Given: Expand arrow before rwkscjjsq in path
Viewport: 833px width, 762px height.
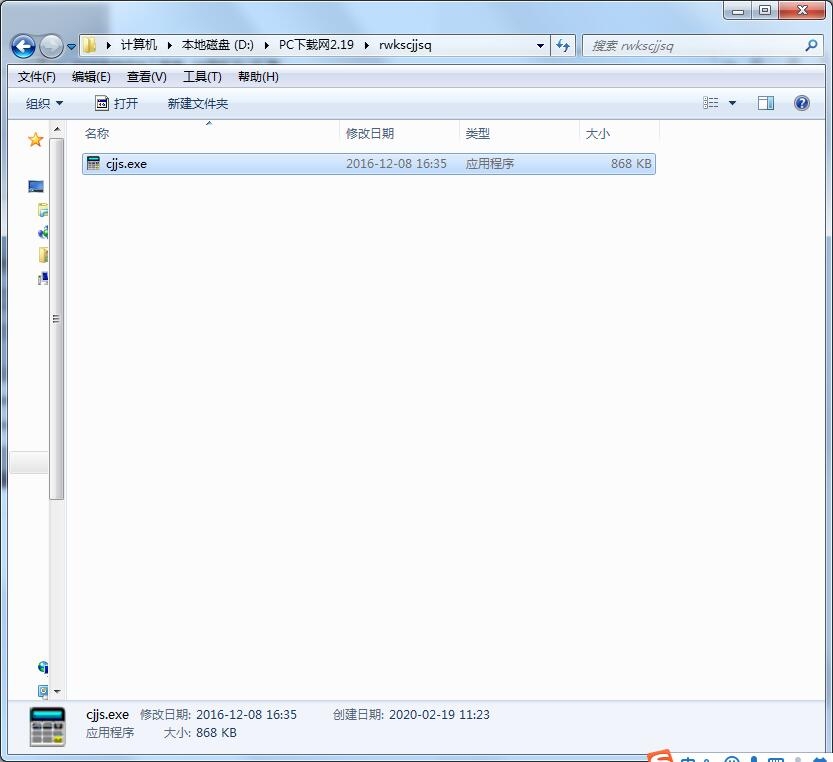Looking at the screenshot, I should [367, 45].
